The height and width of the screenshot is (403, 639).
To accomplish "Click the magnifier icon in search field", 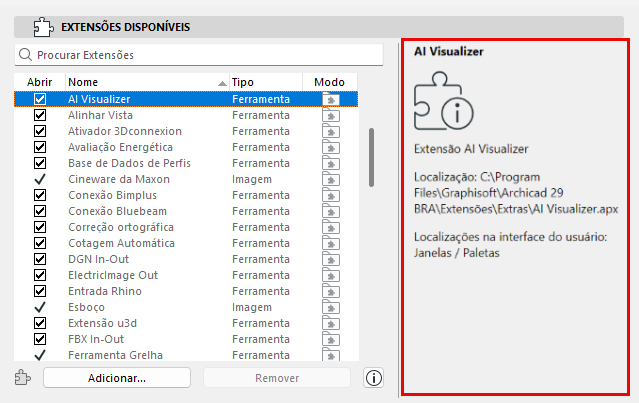I will point(25,55).
